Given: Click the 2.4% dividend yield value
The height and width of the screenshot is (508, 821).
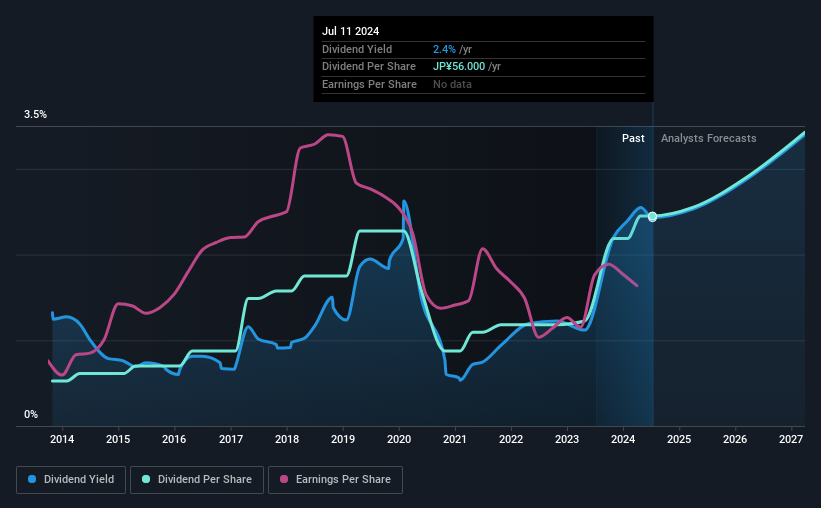Looking at the screenshot, I should point(444,49).
